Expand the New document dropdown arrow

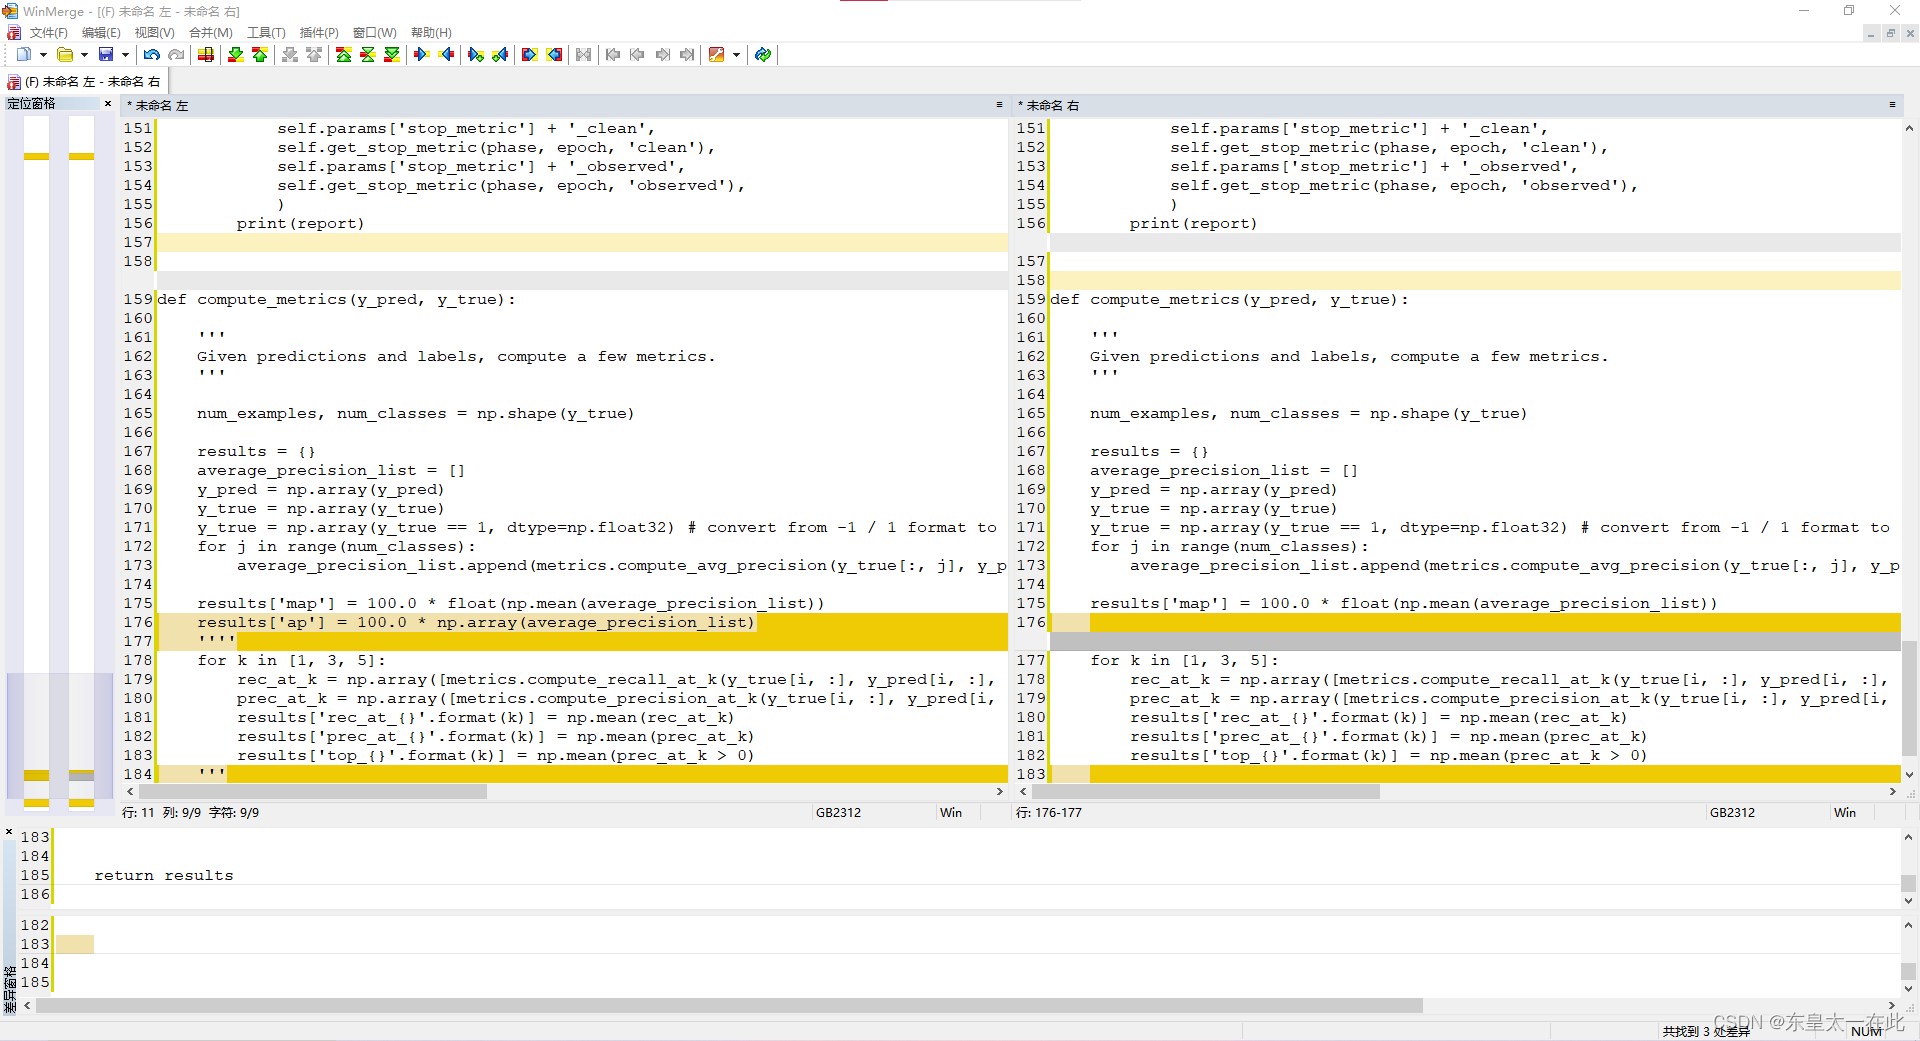(x=43, y=55)
